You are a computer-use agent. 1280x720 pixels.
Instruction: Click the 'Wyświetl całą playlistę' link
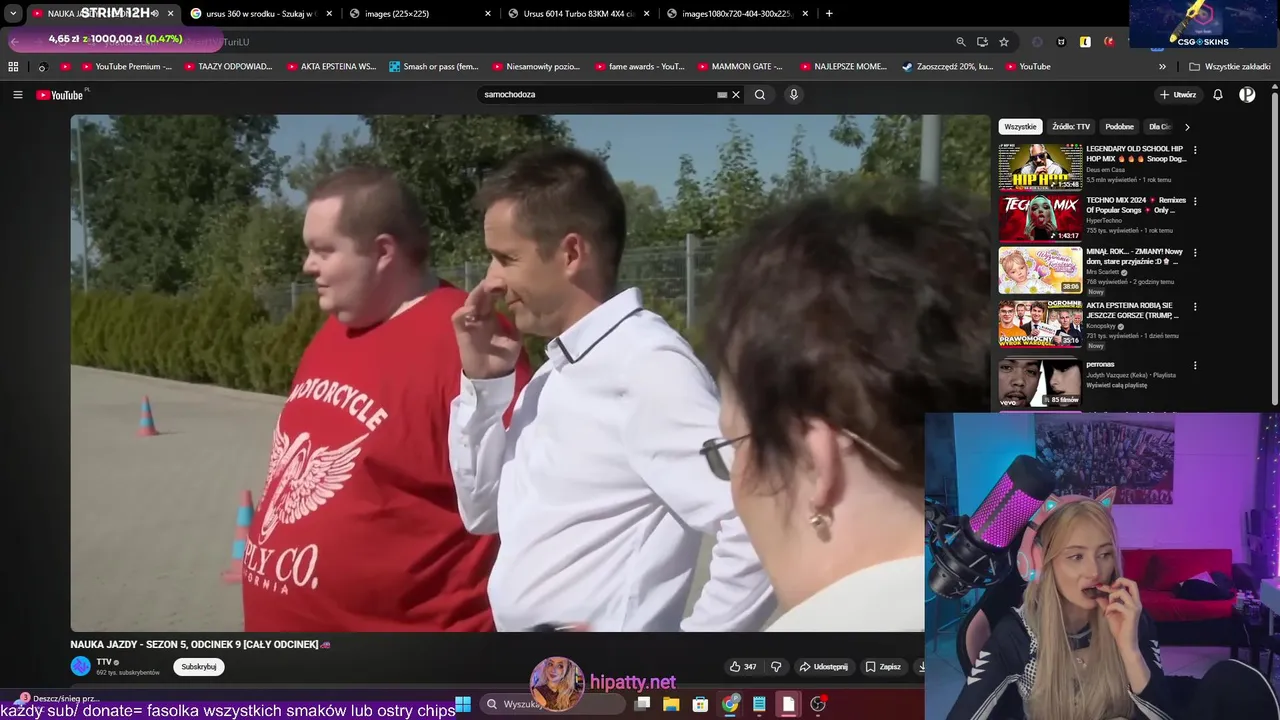click(x=1117, y=385)
